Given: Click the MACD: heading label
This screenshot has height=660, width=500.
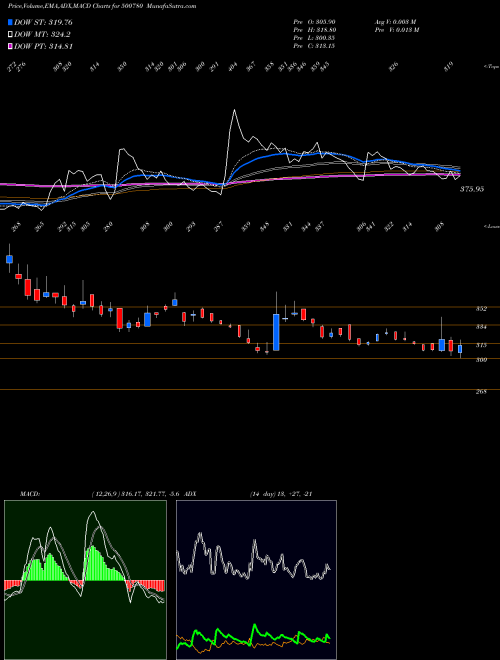Looking at the screenshot, I should (30, 494).
